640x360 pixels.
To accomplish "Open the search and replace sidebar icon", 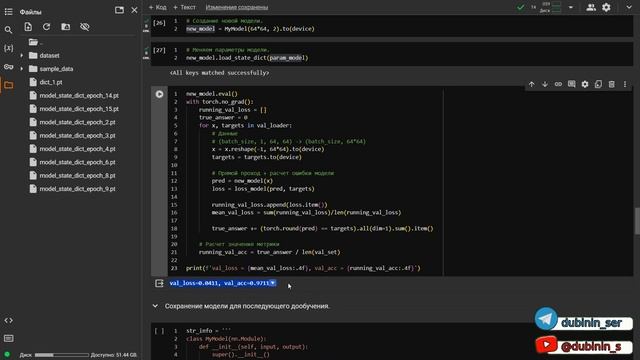I will coord(8,30).
